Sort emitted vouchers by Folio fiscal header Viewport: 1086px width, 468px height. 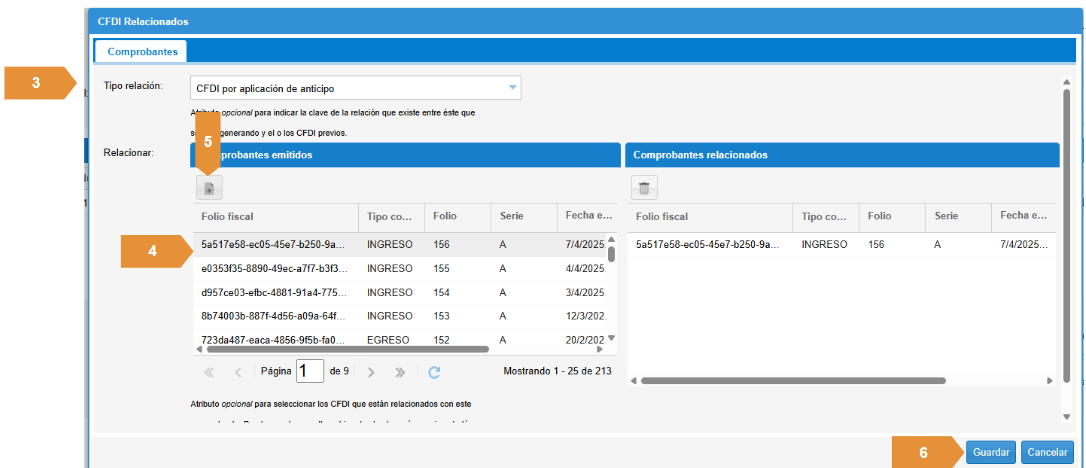click(x=275, y=216)
